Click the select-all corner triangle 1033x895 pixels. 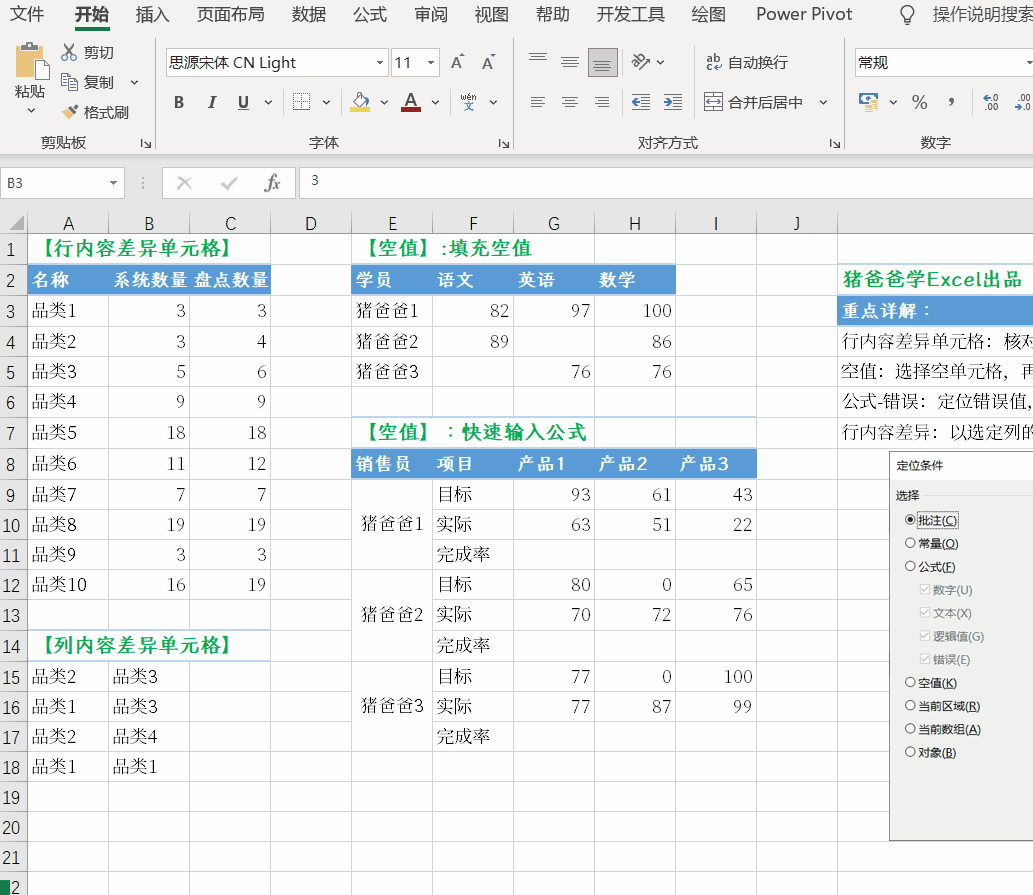click(x=16, y=223)
